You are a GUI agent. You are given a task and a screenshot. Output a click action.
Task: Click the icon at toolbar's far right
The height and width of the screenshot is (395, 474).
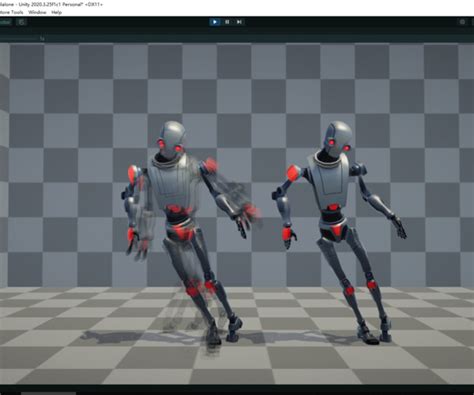point(462,22)
